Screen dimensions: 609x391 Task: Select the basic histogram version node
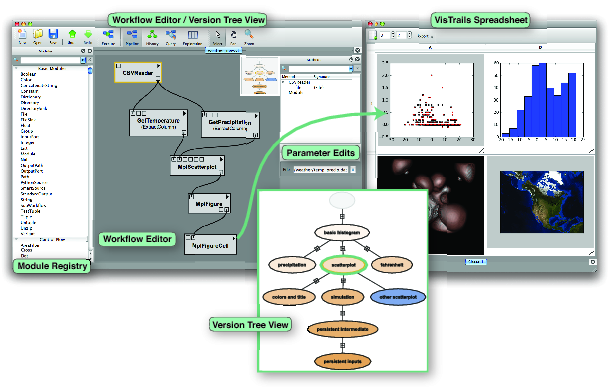coord(341,232)
